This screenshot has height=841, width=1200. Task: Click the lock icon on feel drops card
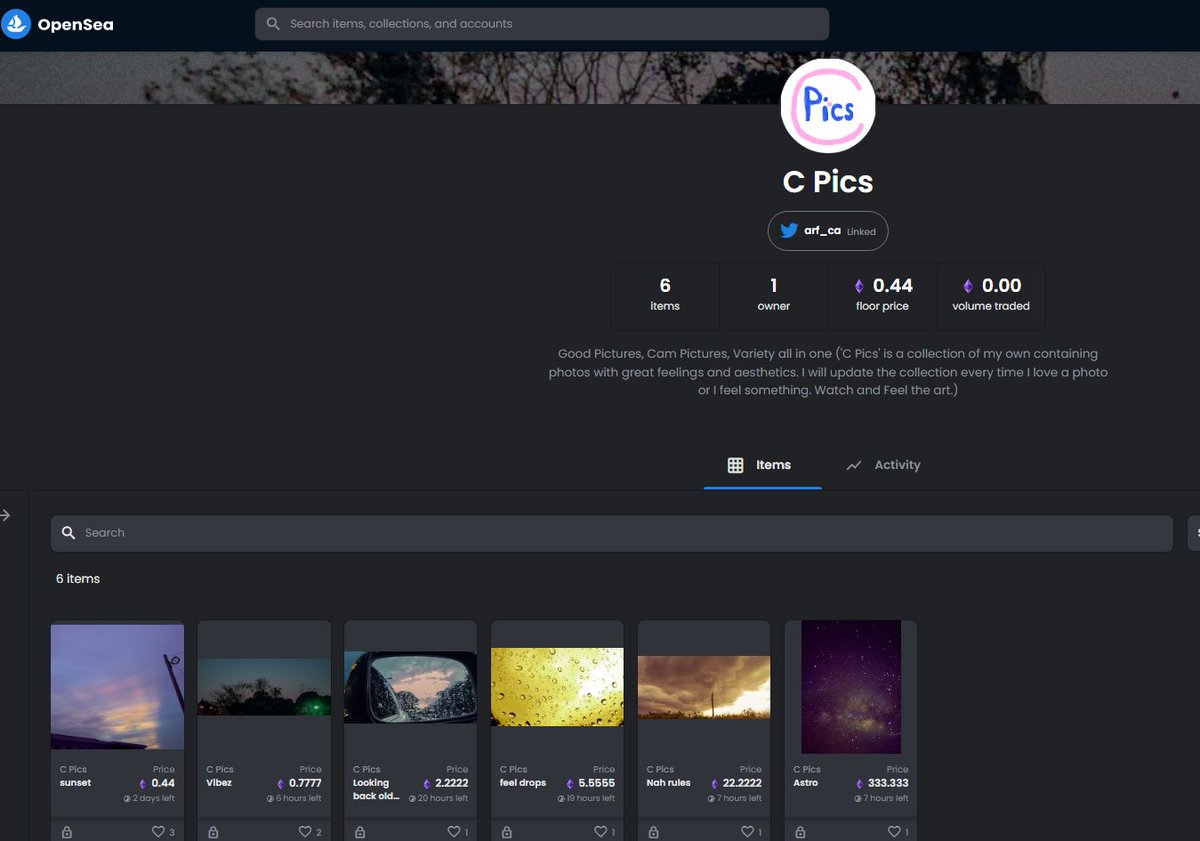(x=507, y=832)
